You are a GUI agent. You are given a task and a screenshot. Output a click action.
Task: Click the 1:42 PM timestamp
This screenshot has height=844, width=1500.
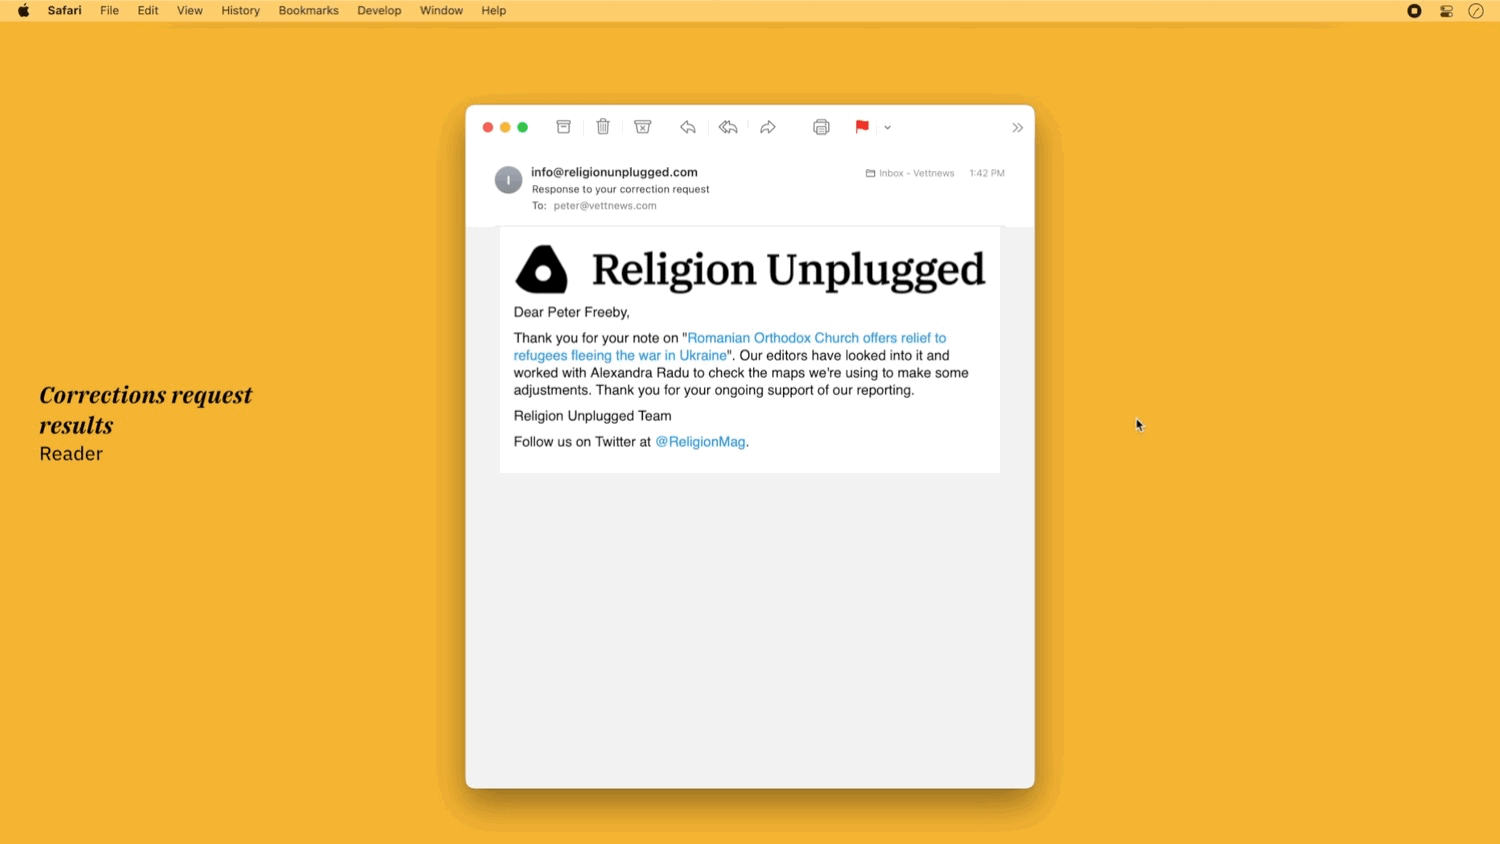pos(987,173)
